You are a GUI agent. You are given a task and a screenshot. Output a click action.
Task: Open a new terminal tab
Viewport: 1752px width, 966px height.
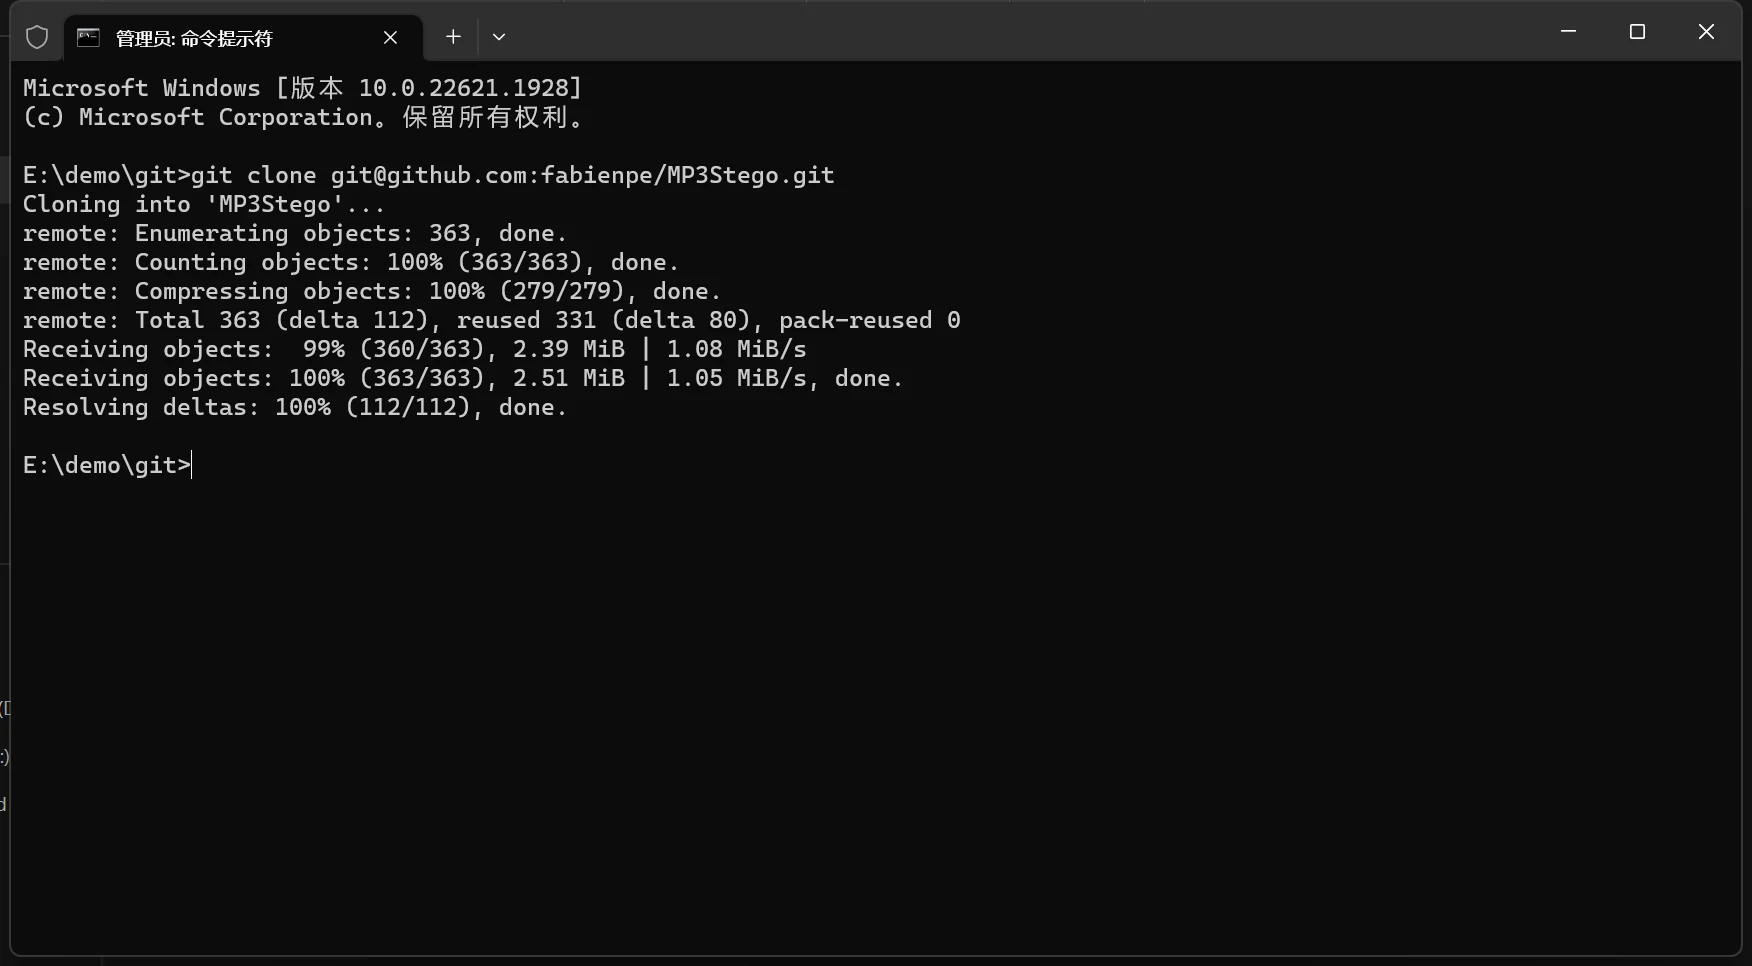pos(453,37)
